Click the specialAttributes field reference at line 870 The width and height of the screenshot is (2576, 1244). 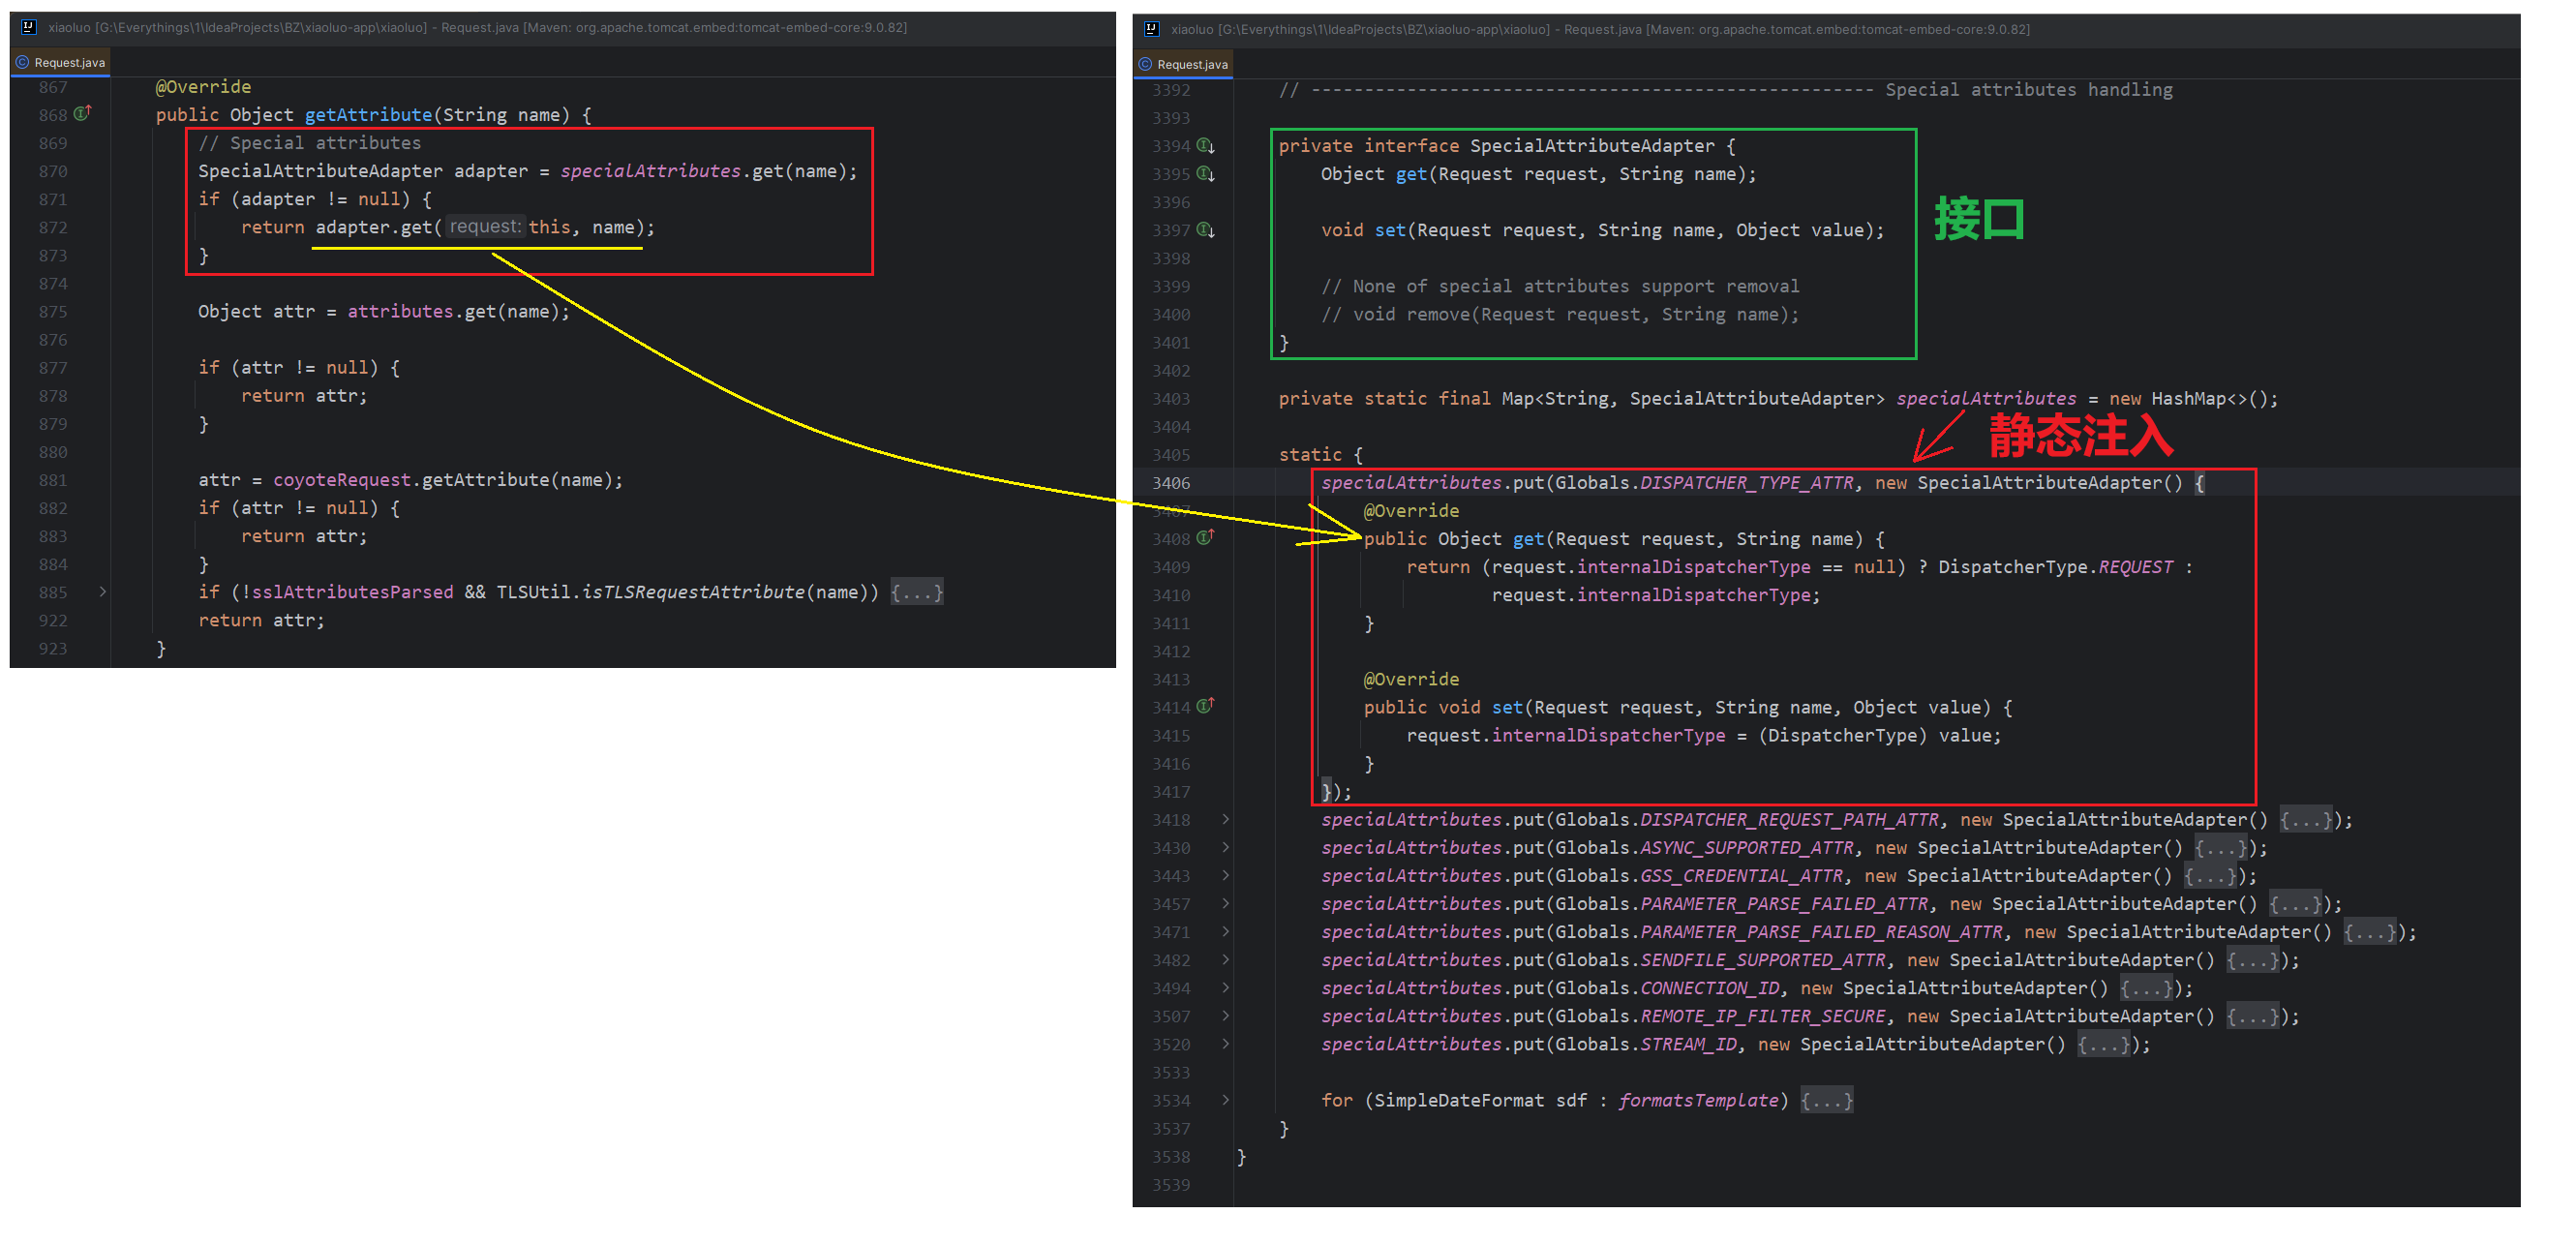(x=651, y=171)
